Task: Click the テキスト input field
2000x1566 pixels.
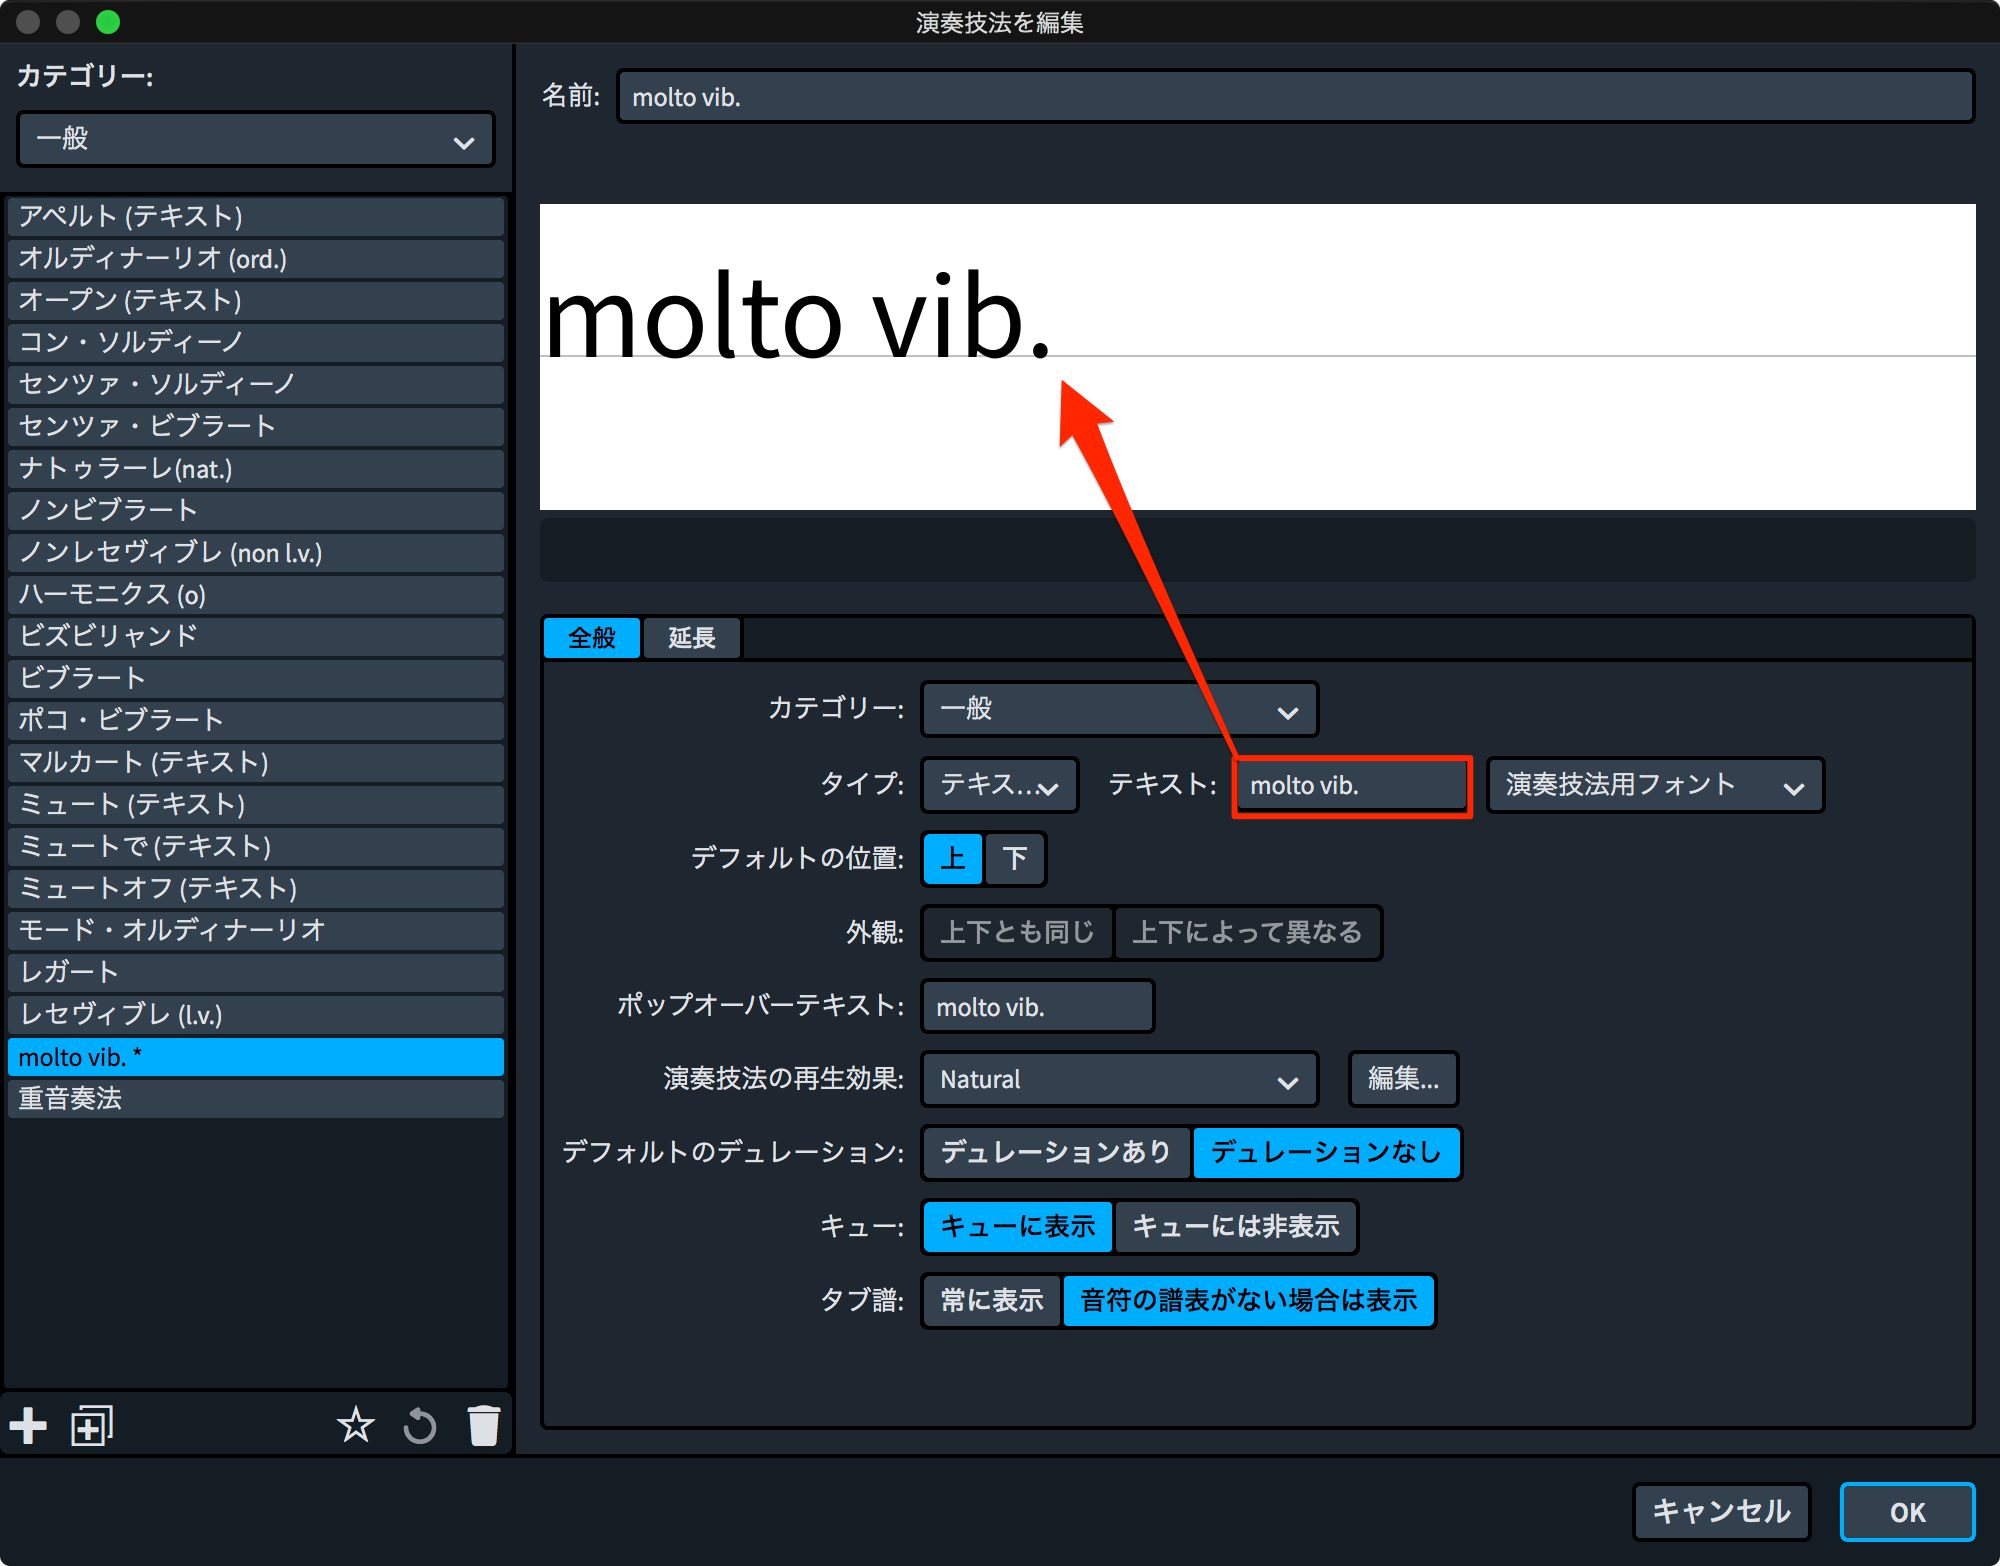Action: pyautogui.click(x=1352, y=786)
